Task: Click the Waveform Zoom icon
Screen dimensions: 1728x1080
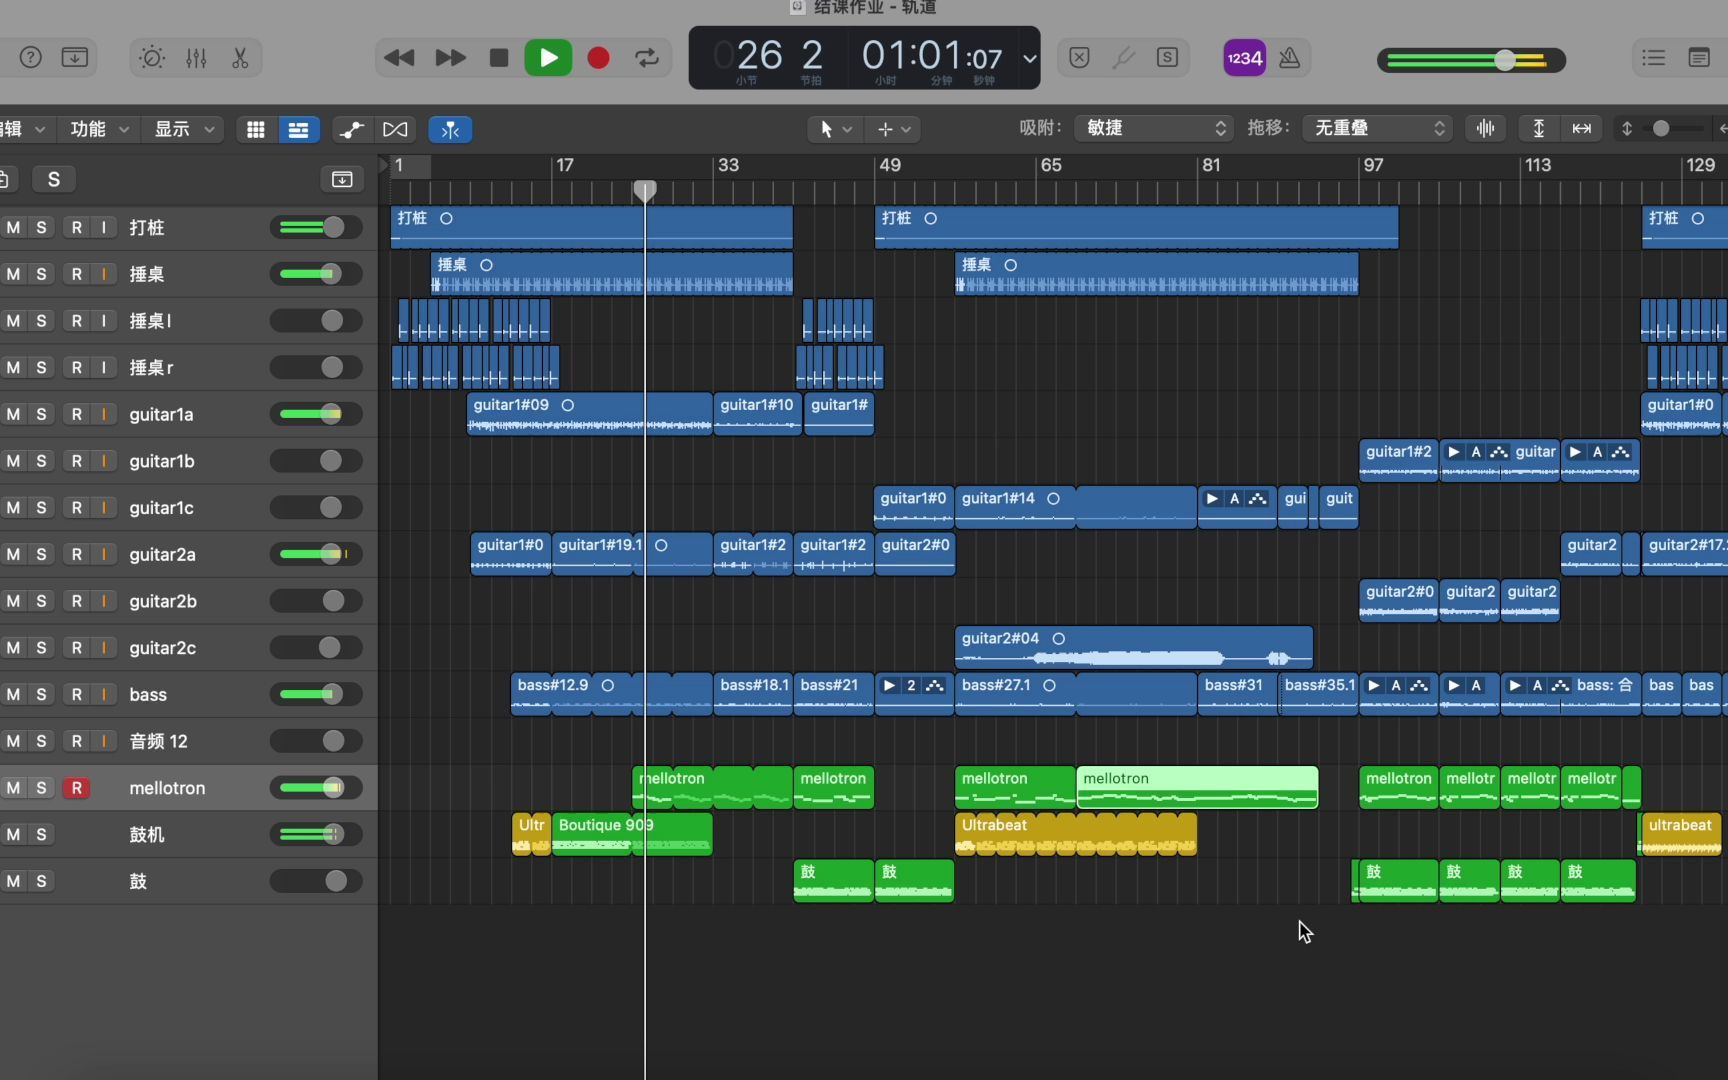Action: tap(1486, 128)
